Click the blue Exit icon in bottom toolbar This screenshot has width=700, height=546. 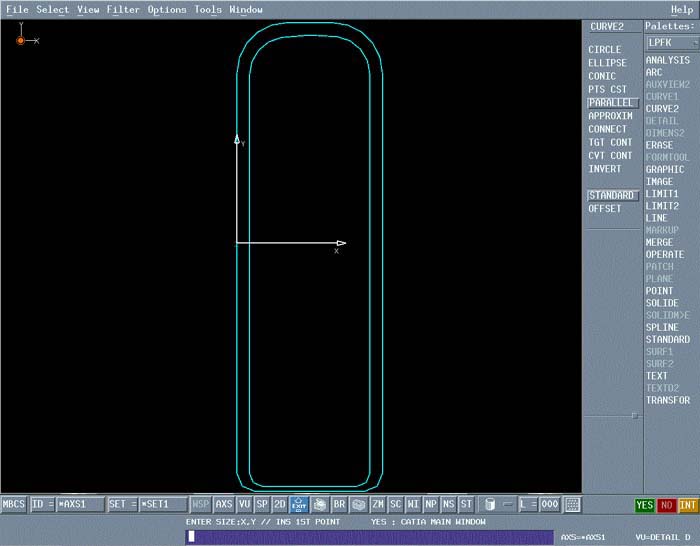click(x=299, y=505)
